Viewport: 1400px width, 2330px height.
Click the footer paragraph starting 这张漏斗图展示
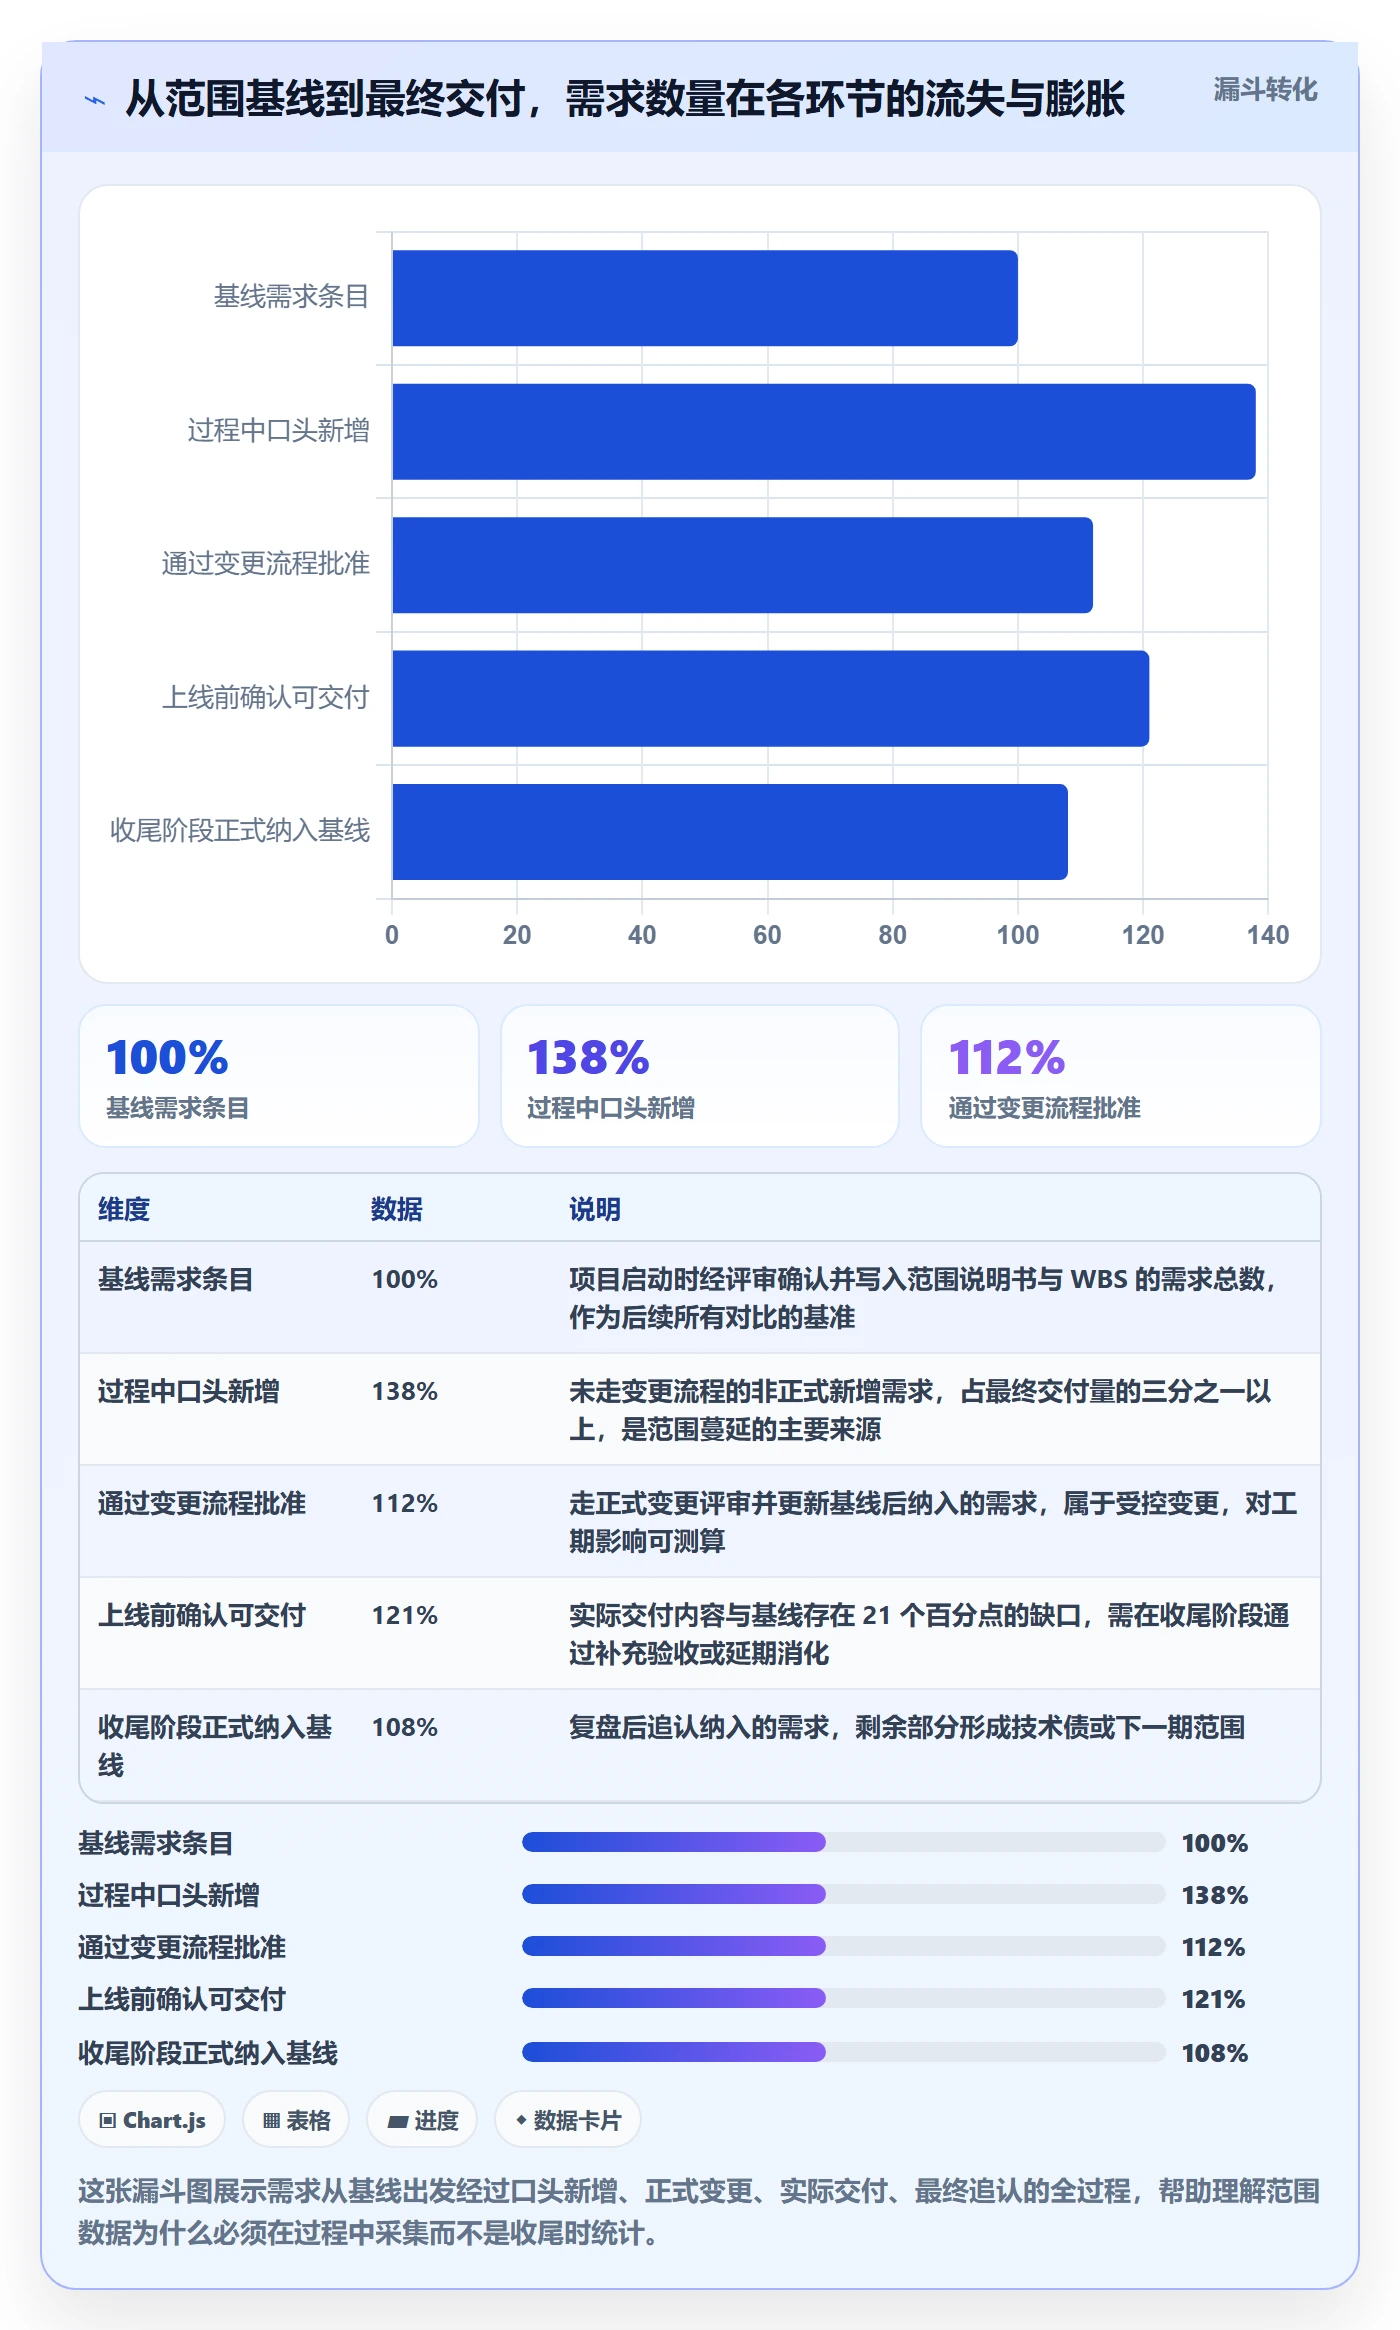[x=699, y=2212]
